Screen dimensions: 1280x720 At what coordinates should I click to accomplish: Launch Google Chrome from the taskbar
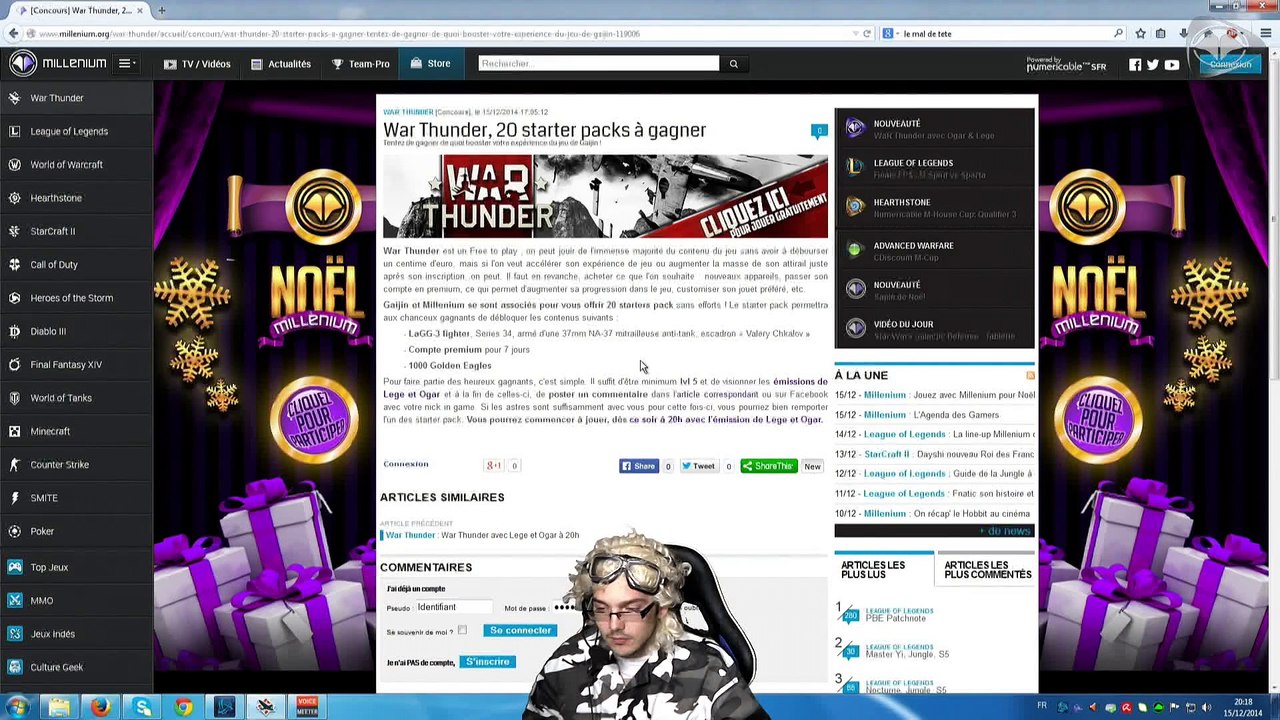click(x=183, y=707)
